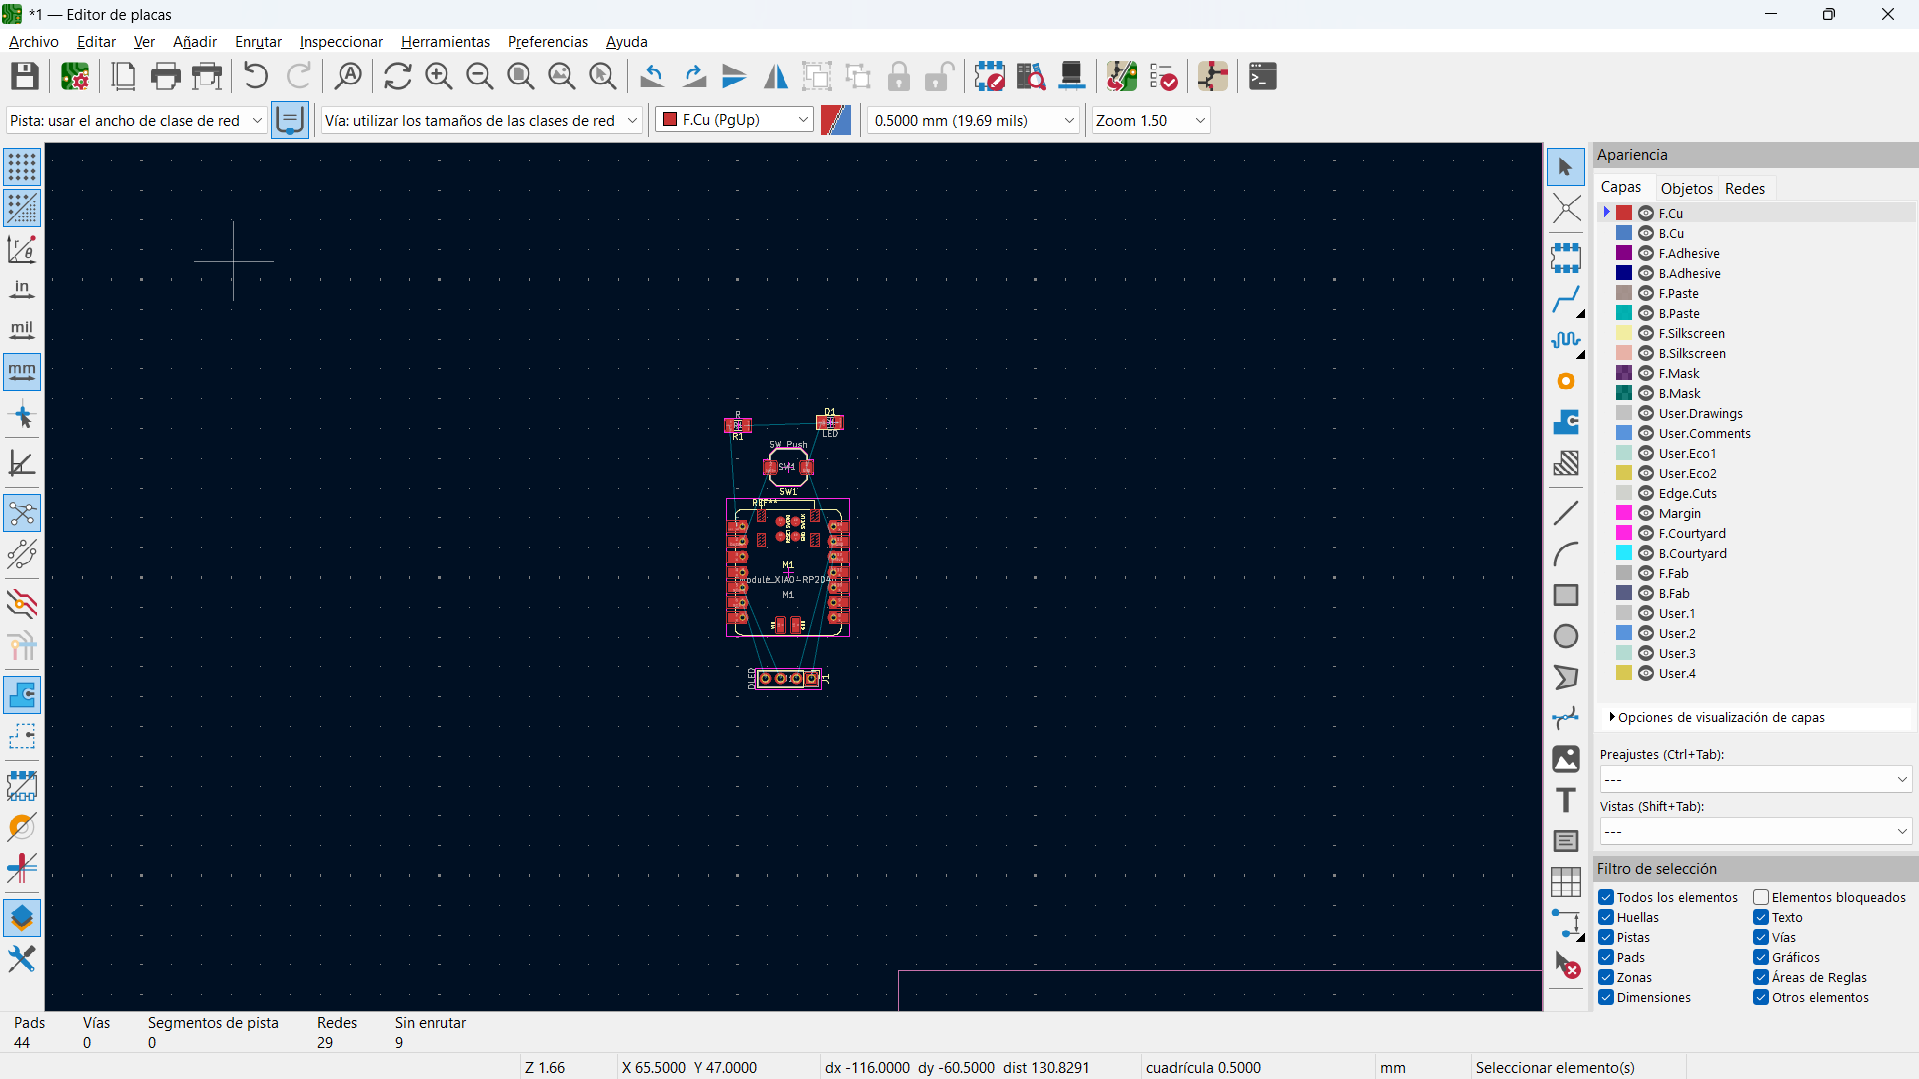The height and width of the screenshot is (1079, 1919).
Task: Click the F.Cu red color swatch
Action: click(x=1625, y=213)
